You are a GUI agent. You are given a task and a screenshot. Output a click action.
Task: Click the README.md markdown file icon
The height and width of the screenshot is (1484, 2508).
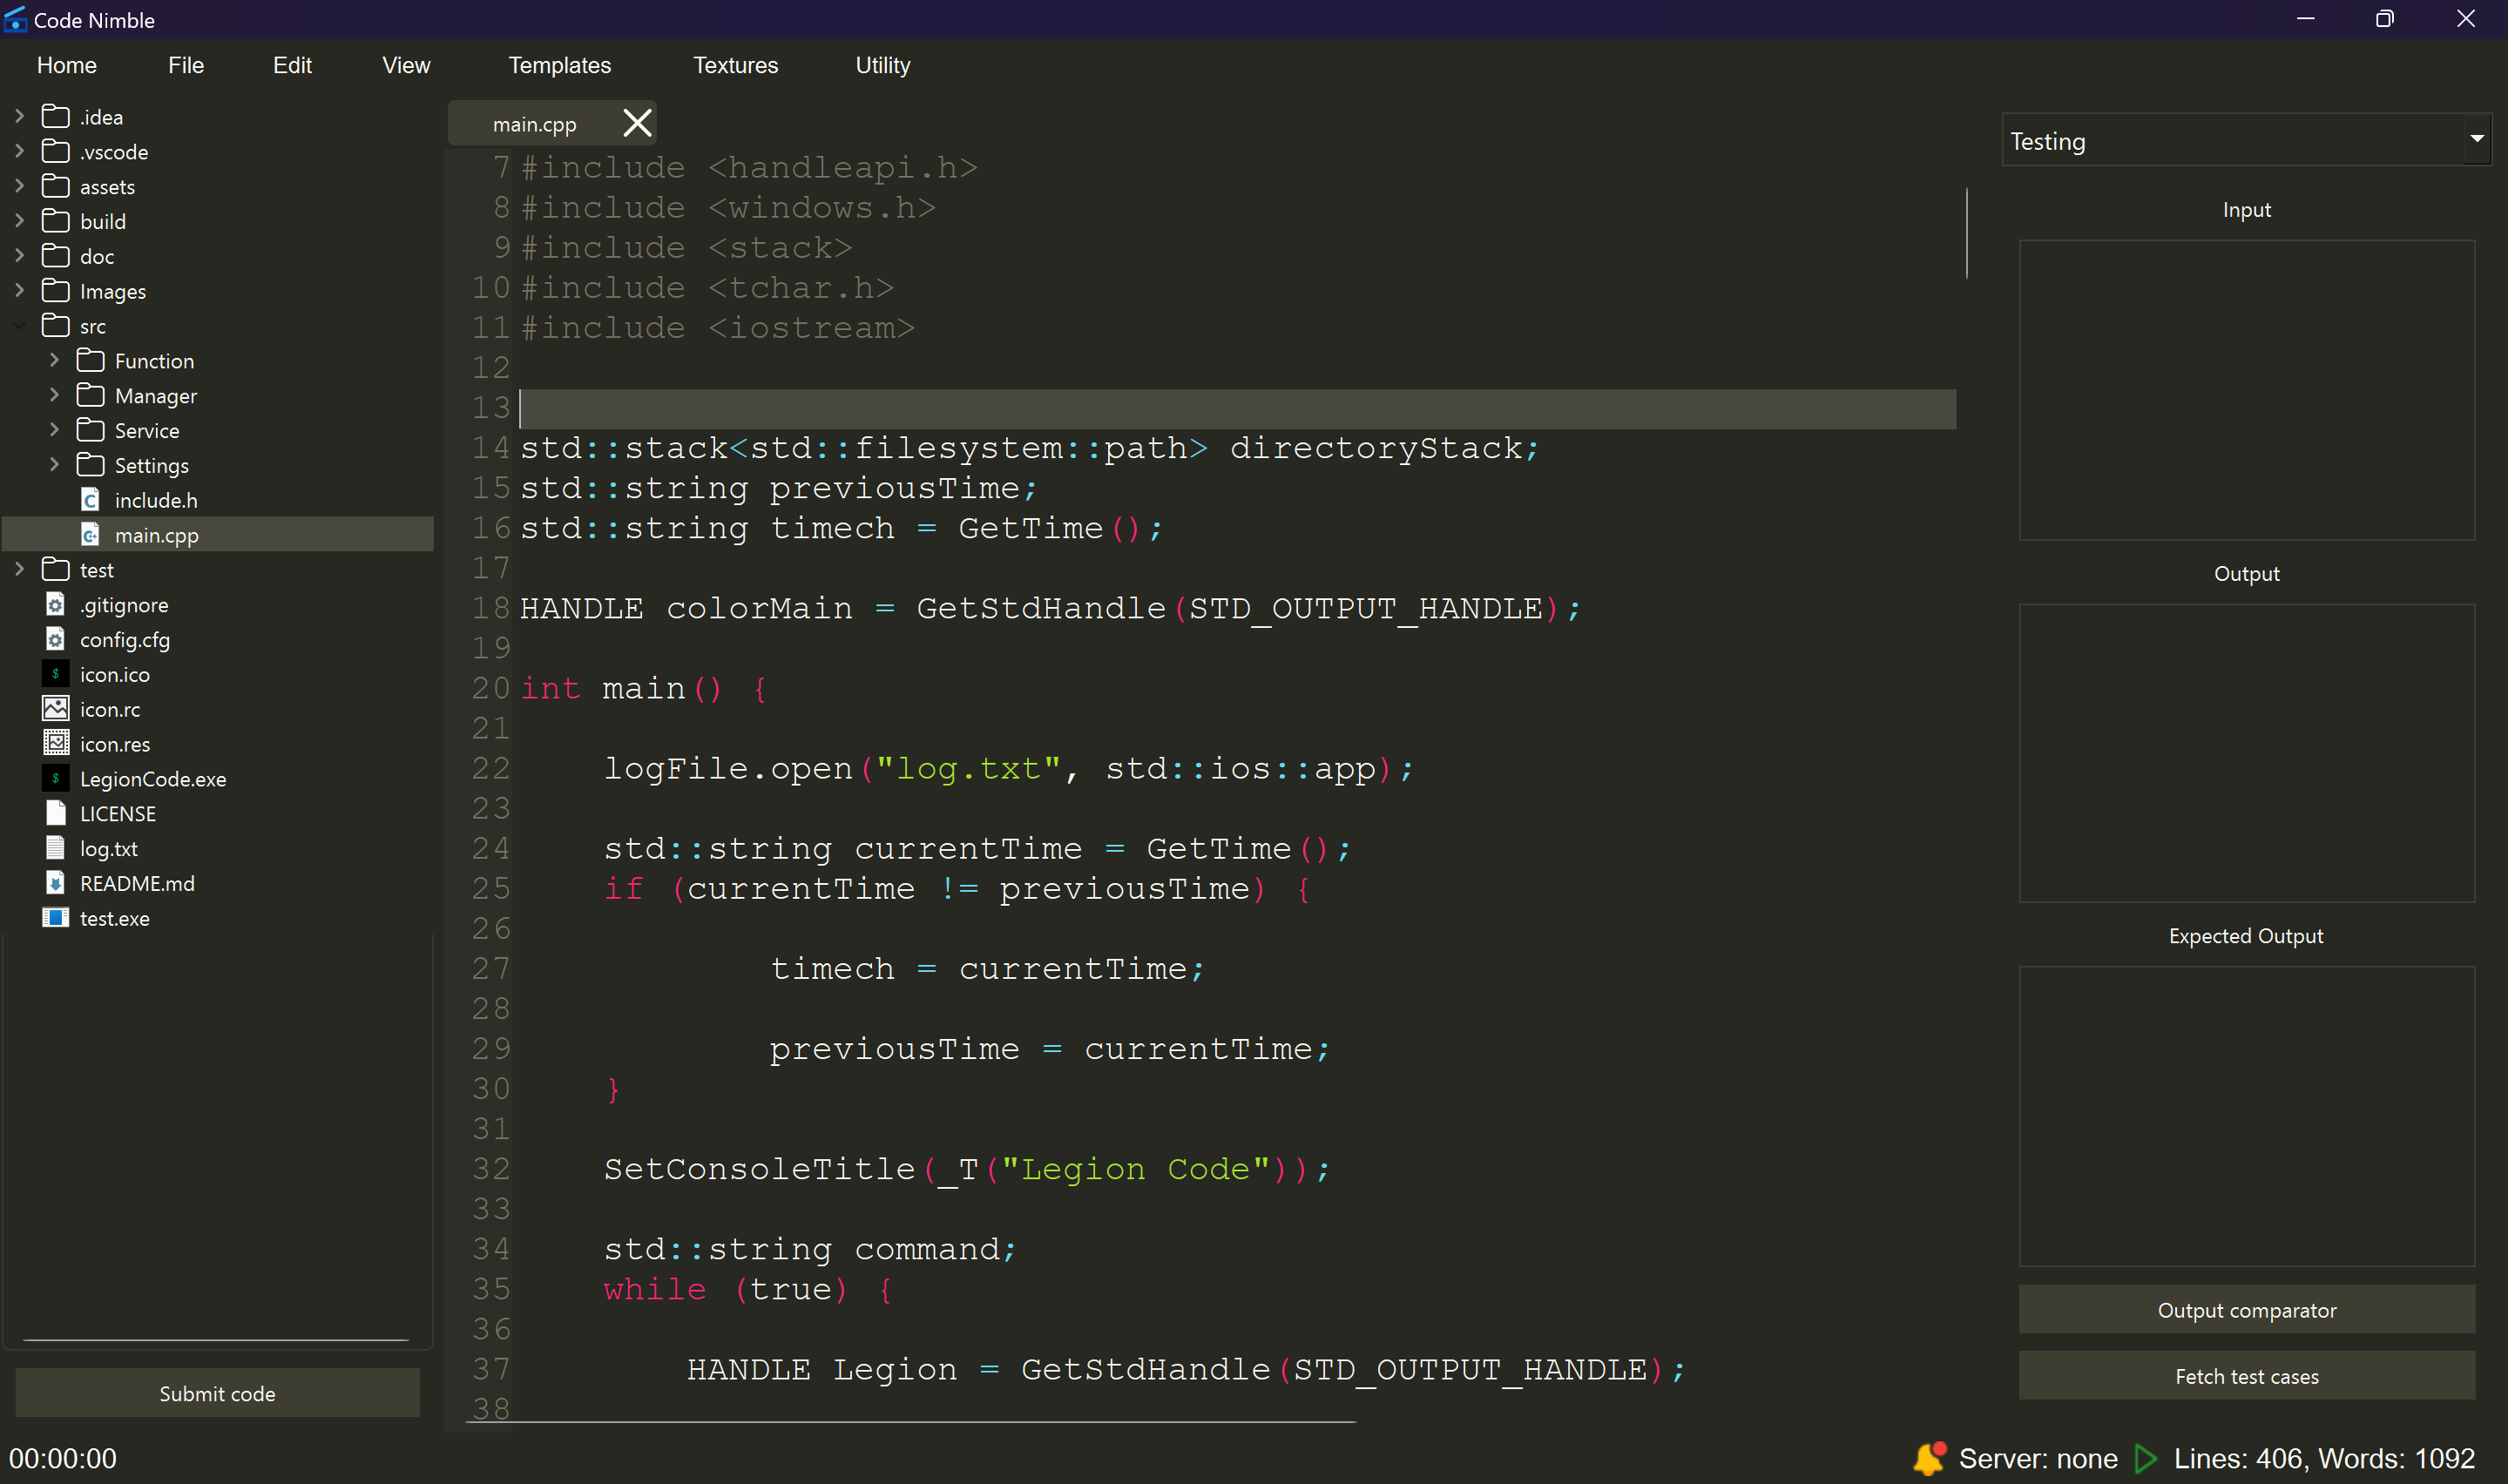point(56,883)
